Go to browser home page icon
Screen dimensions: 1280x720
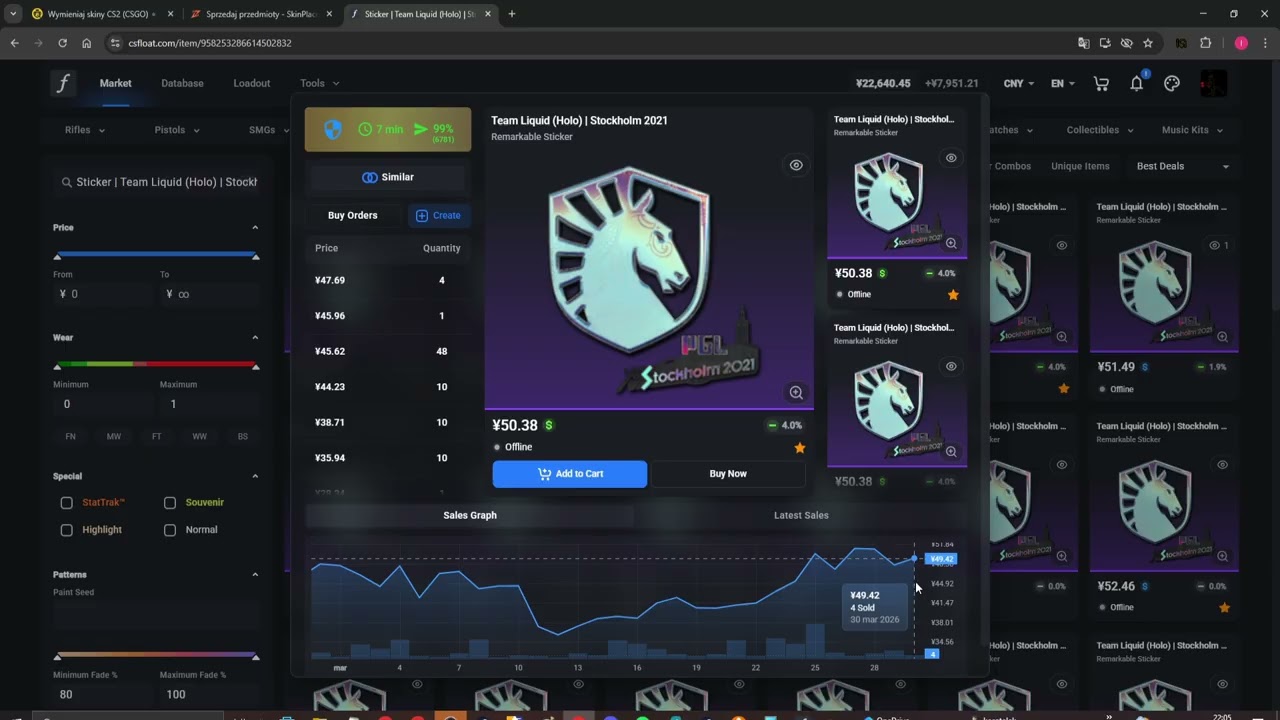pos(87,43)
